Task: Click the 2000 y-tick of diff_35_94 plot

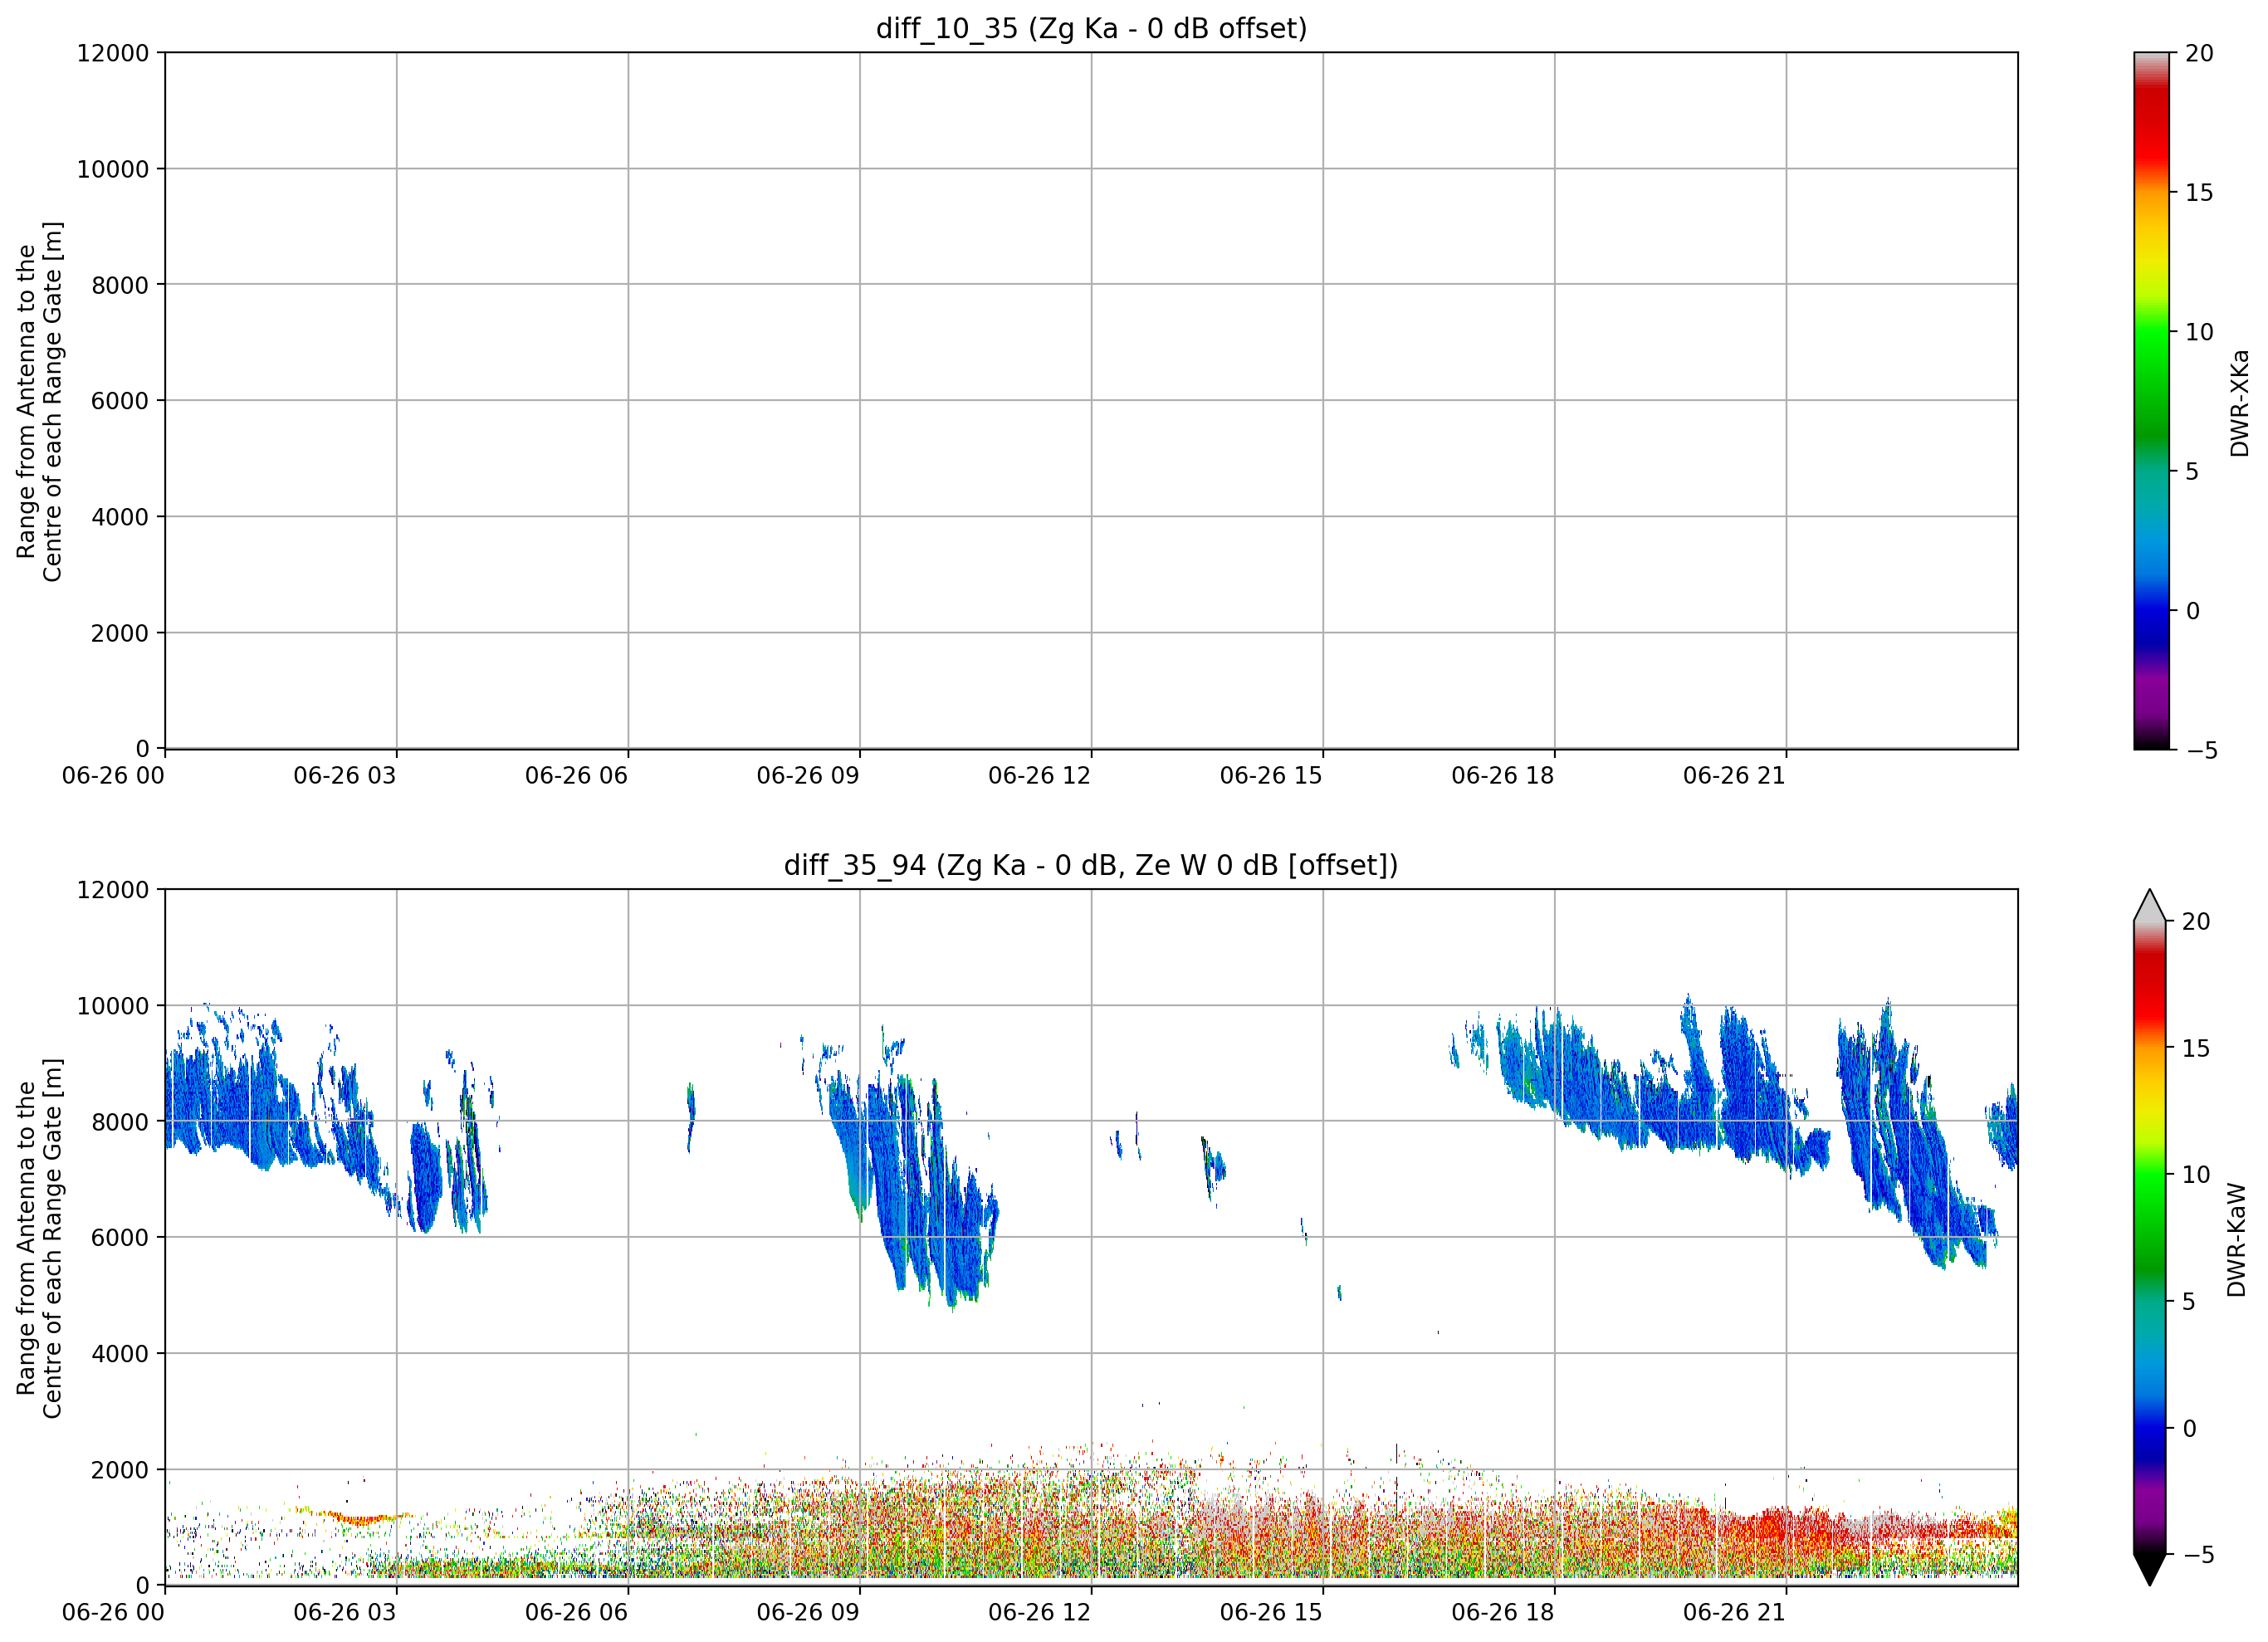Action: [x=120, y=1470]
